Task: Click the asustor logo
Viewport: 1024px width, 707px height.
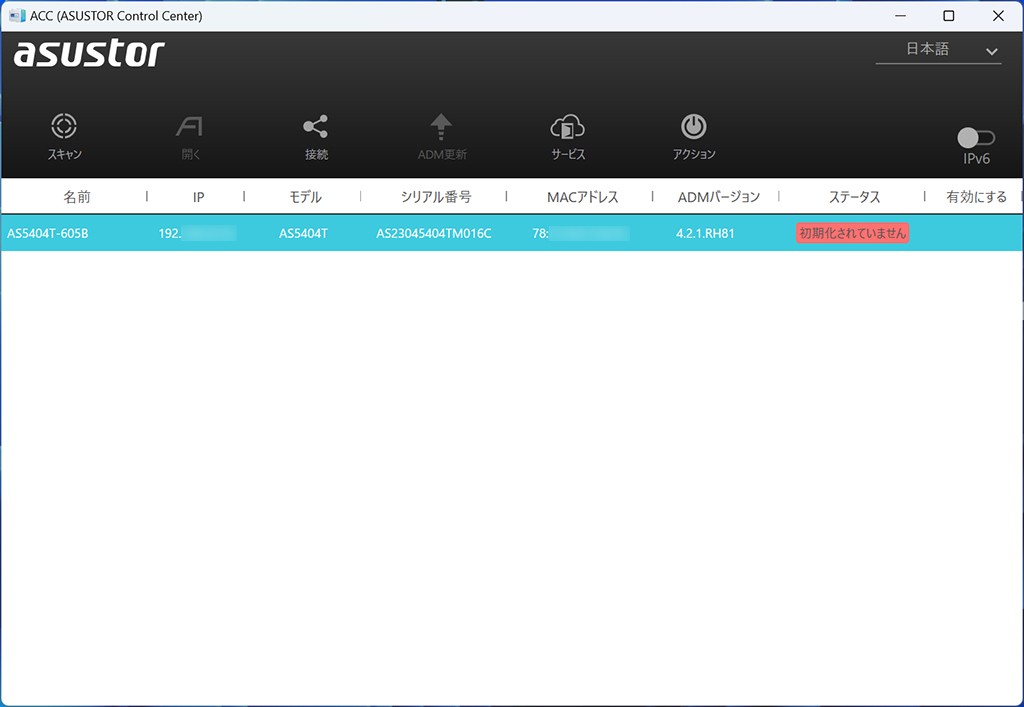Action: click(89, 54)
